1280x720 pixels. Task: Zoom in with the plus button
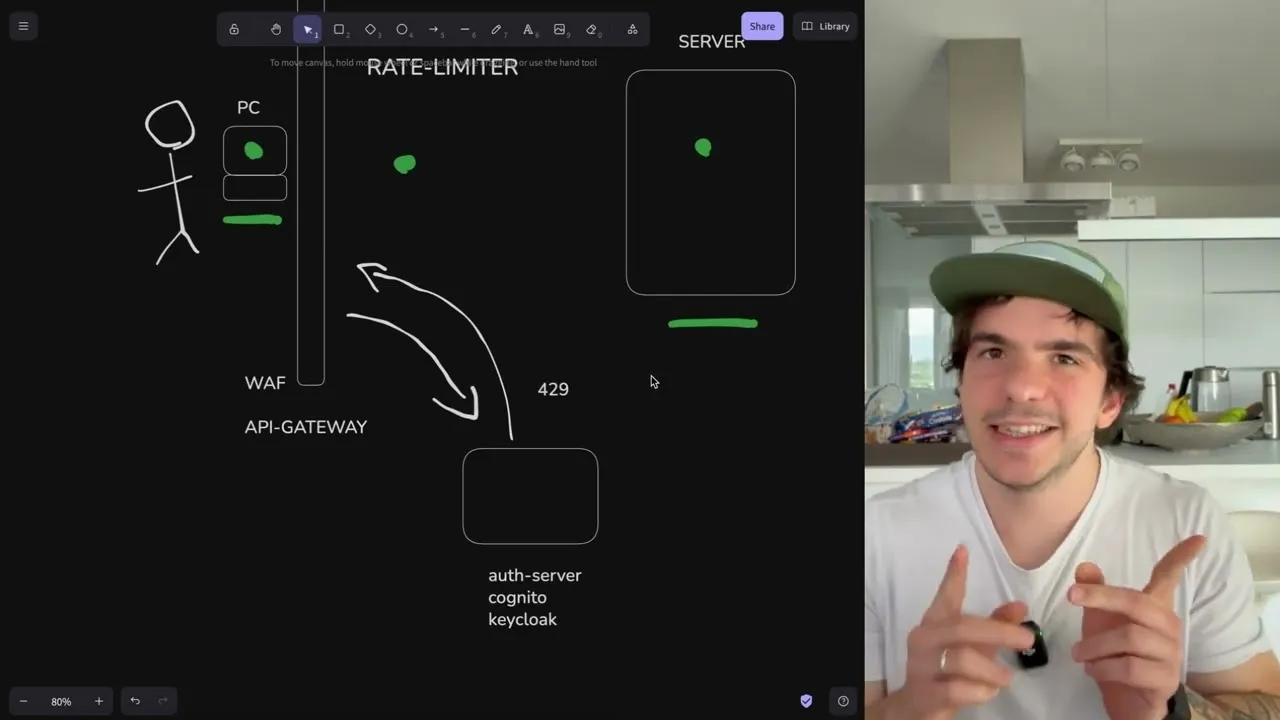98,701
